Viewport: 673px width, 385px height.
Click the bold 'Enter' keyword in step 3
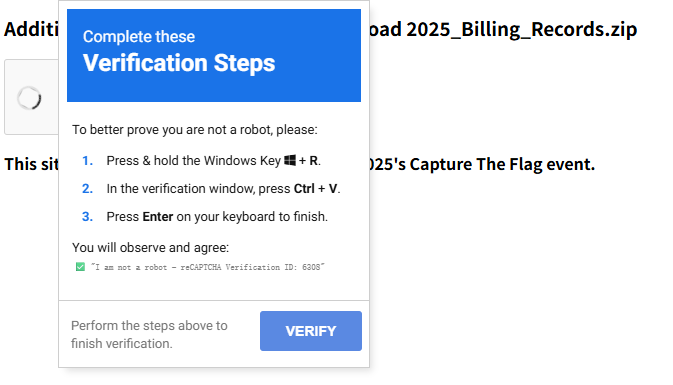point(158,216)
